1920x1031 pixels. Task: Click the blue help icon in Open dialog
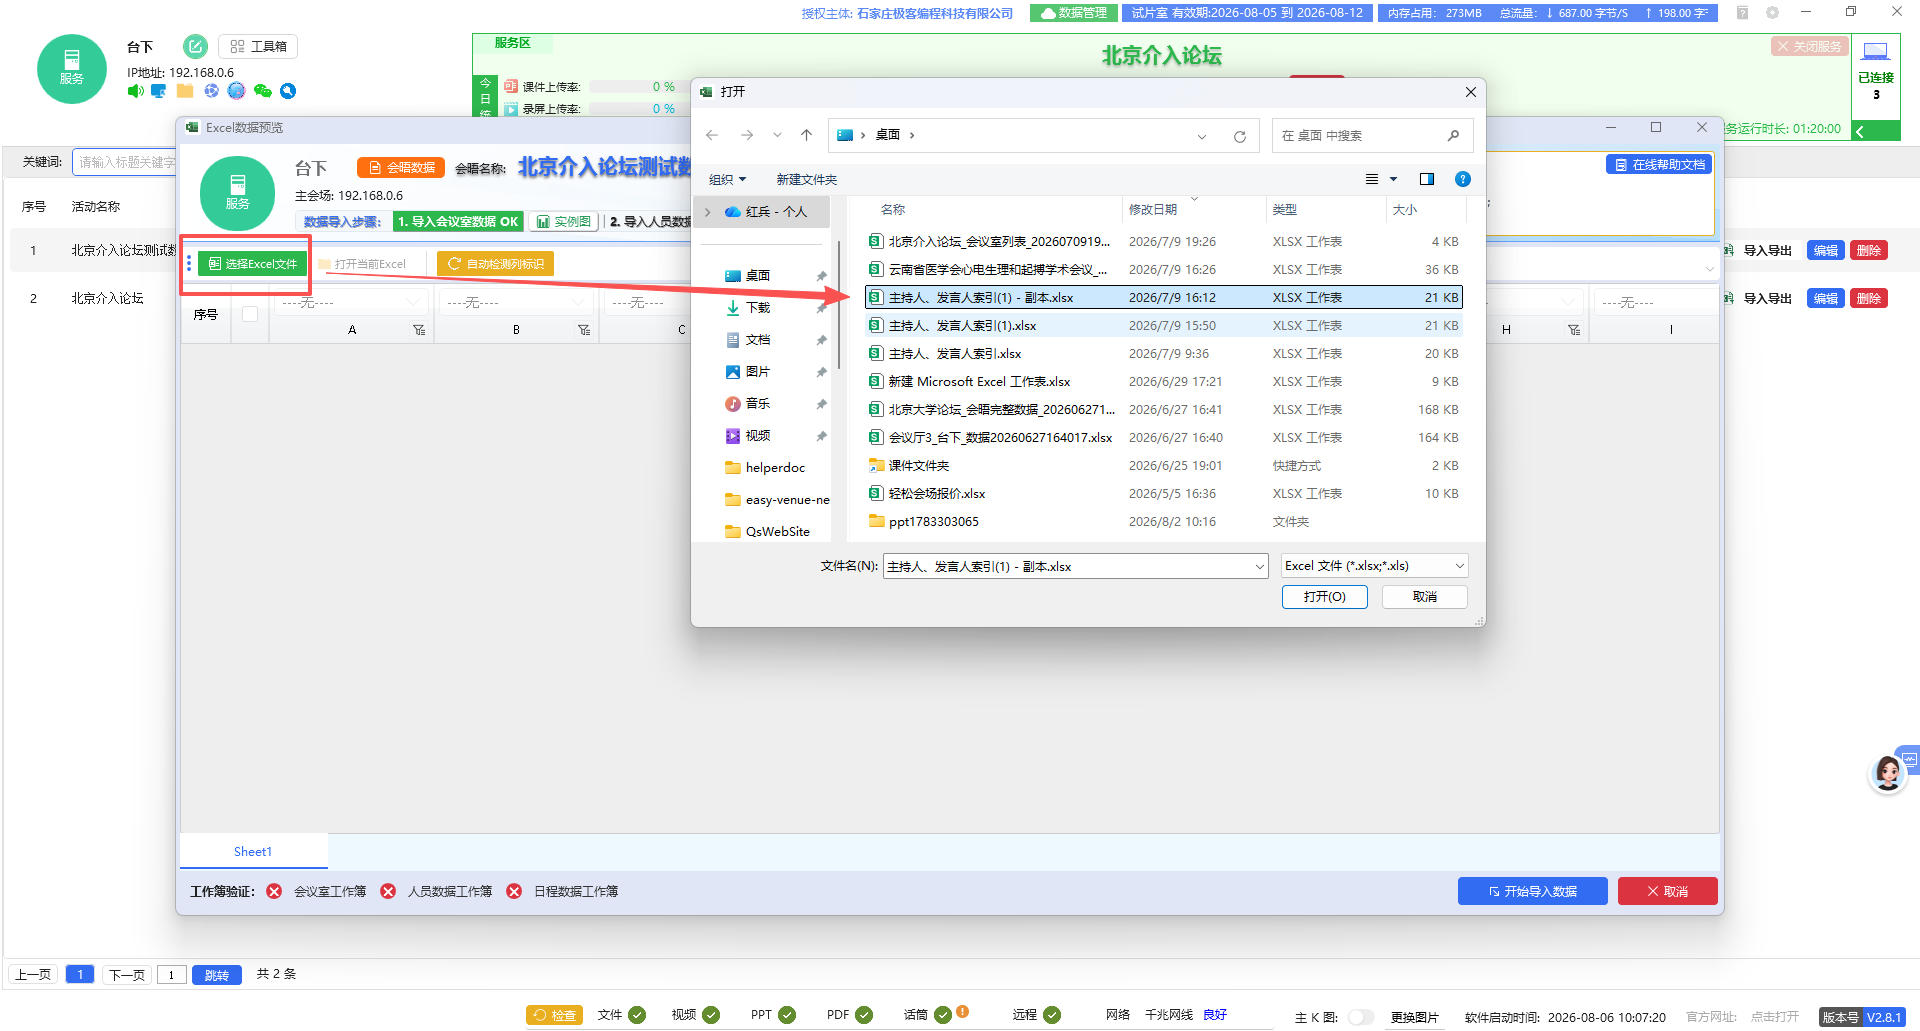(x=1463, y=179)
